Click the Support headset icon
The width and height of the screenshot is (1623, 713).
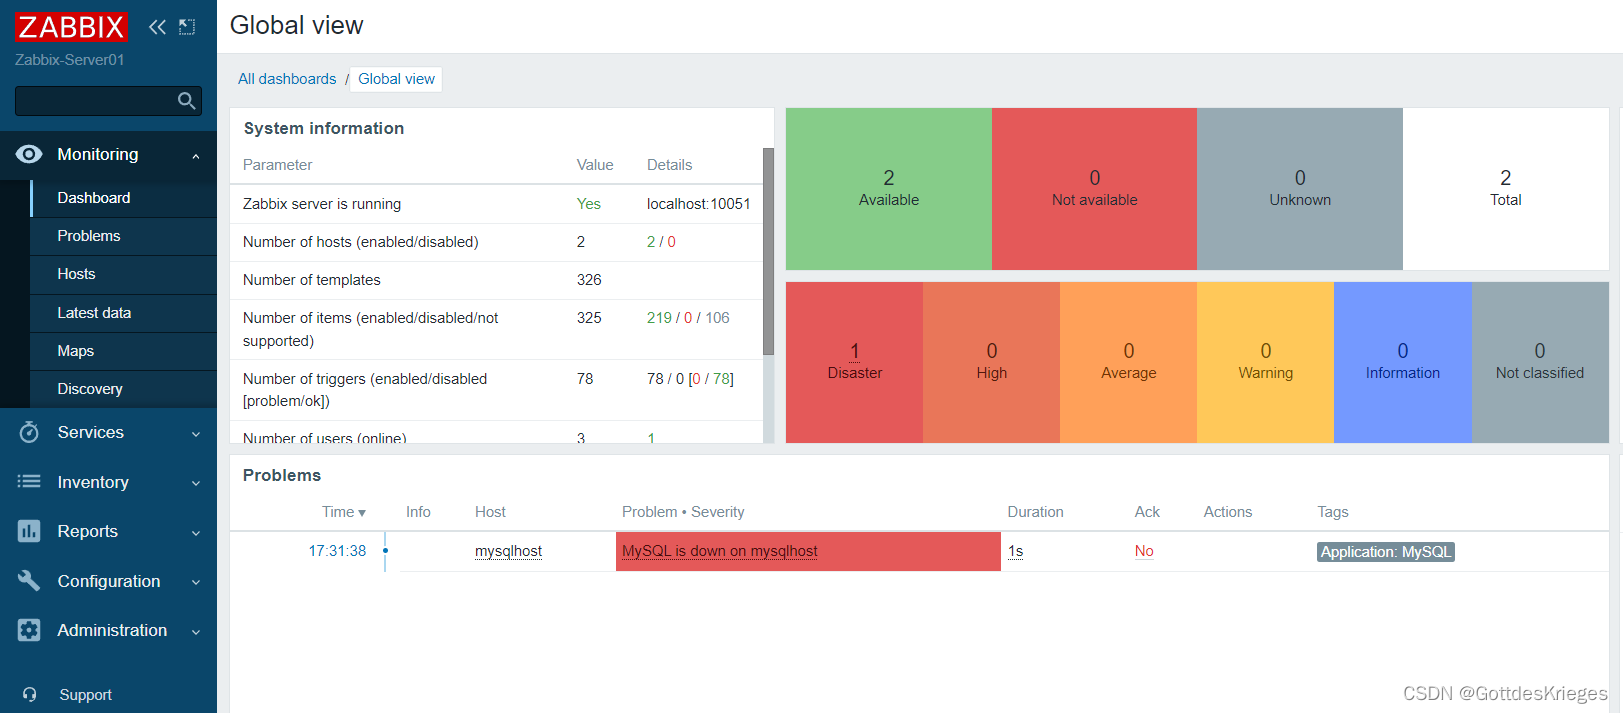point(29,695)
